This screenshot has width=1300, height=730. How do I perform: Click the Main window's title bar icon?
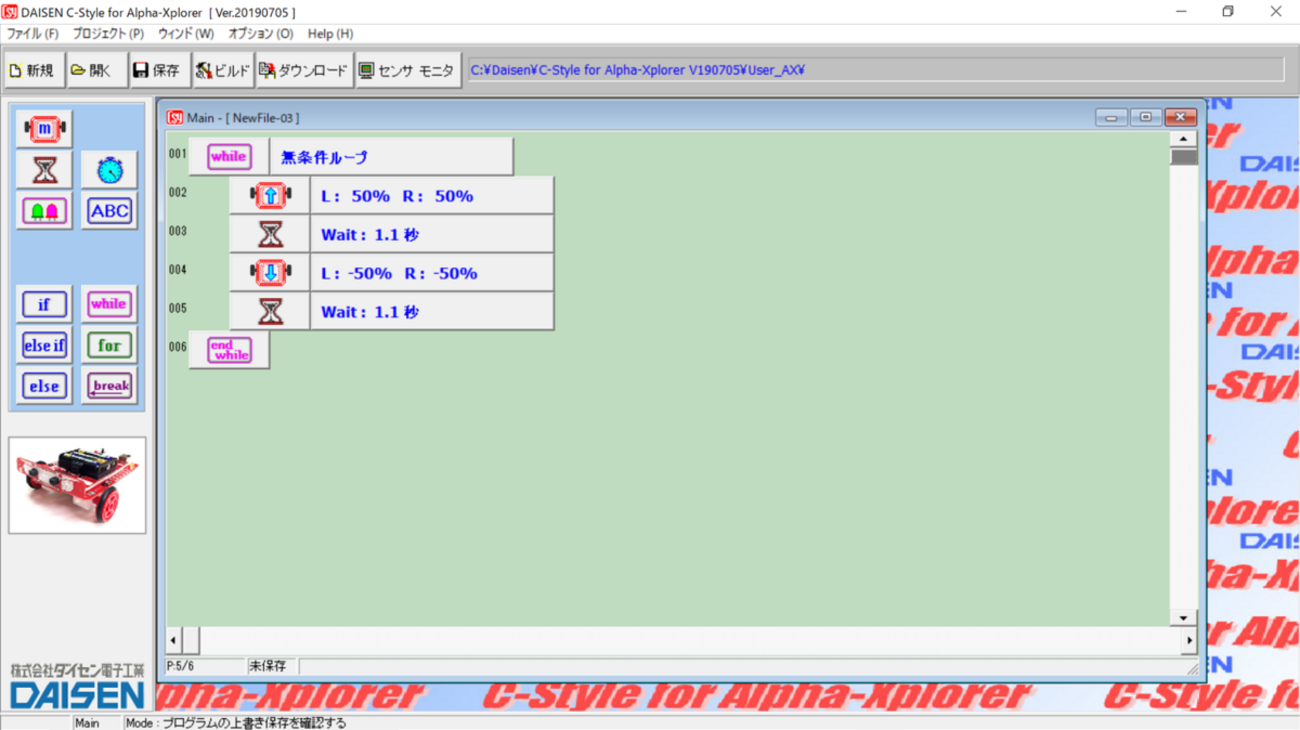pyautogui.click(x=175, y=118)
